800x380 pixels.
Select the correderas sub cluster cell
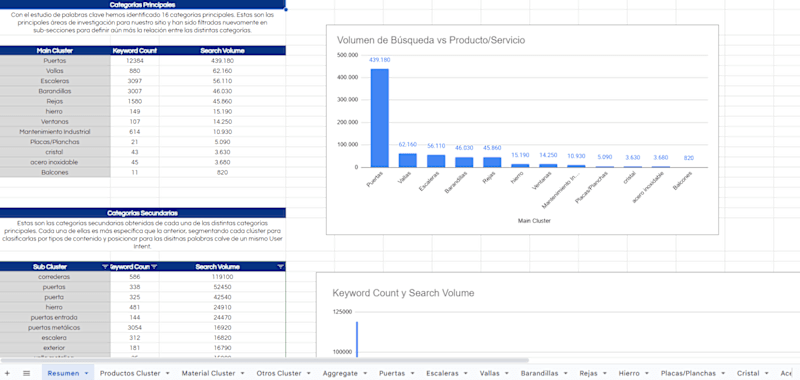55,277
